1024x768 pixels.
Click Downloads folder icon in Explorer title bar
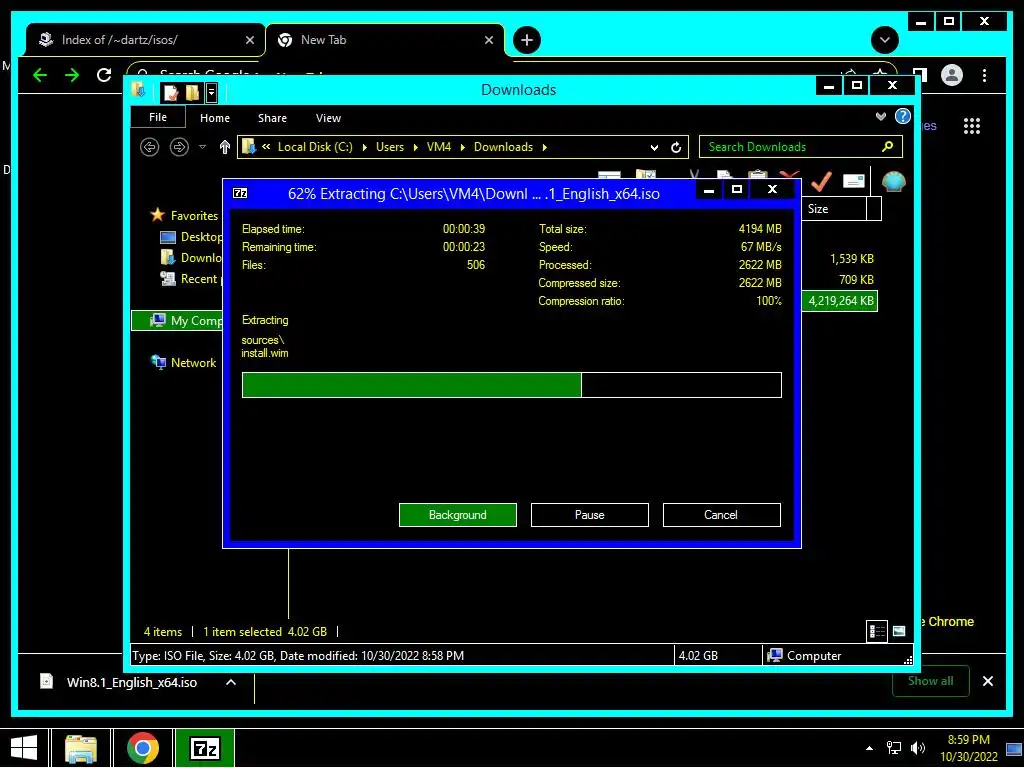138,89
